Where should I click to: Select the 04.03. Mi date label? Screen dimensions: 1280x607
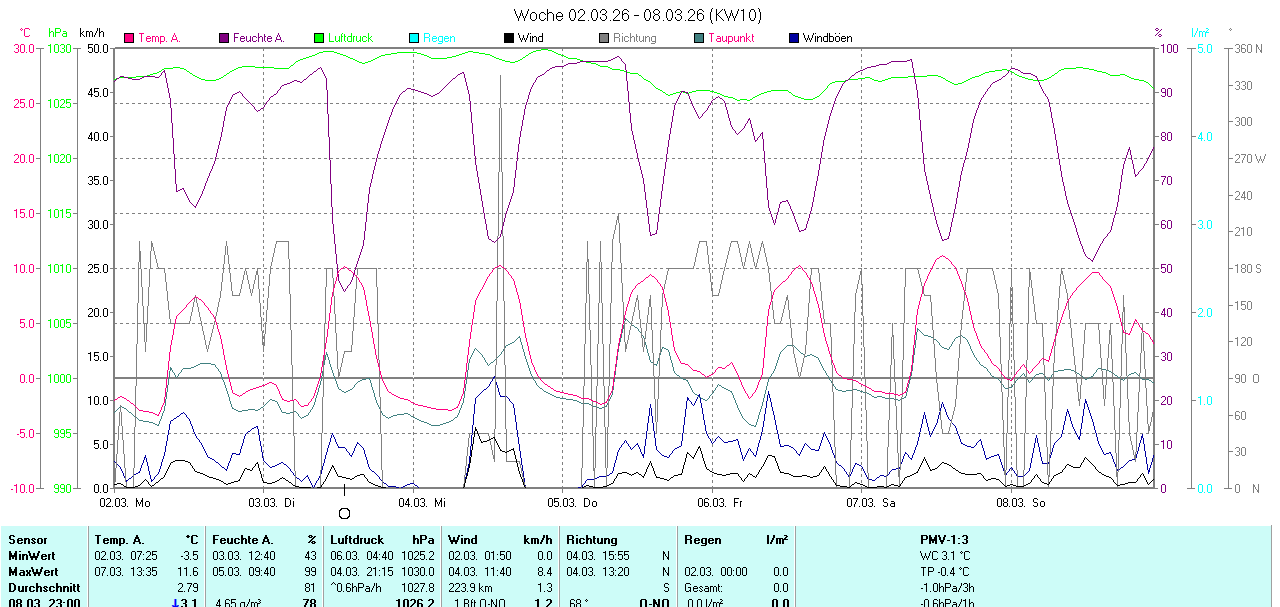click(421, 503)
